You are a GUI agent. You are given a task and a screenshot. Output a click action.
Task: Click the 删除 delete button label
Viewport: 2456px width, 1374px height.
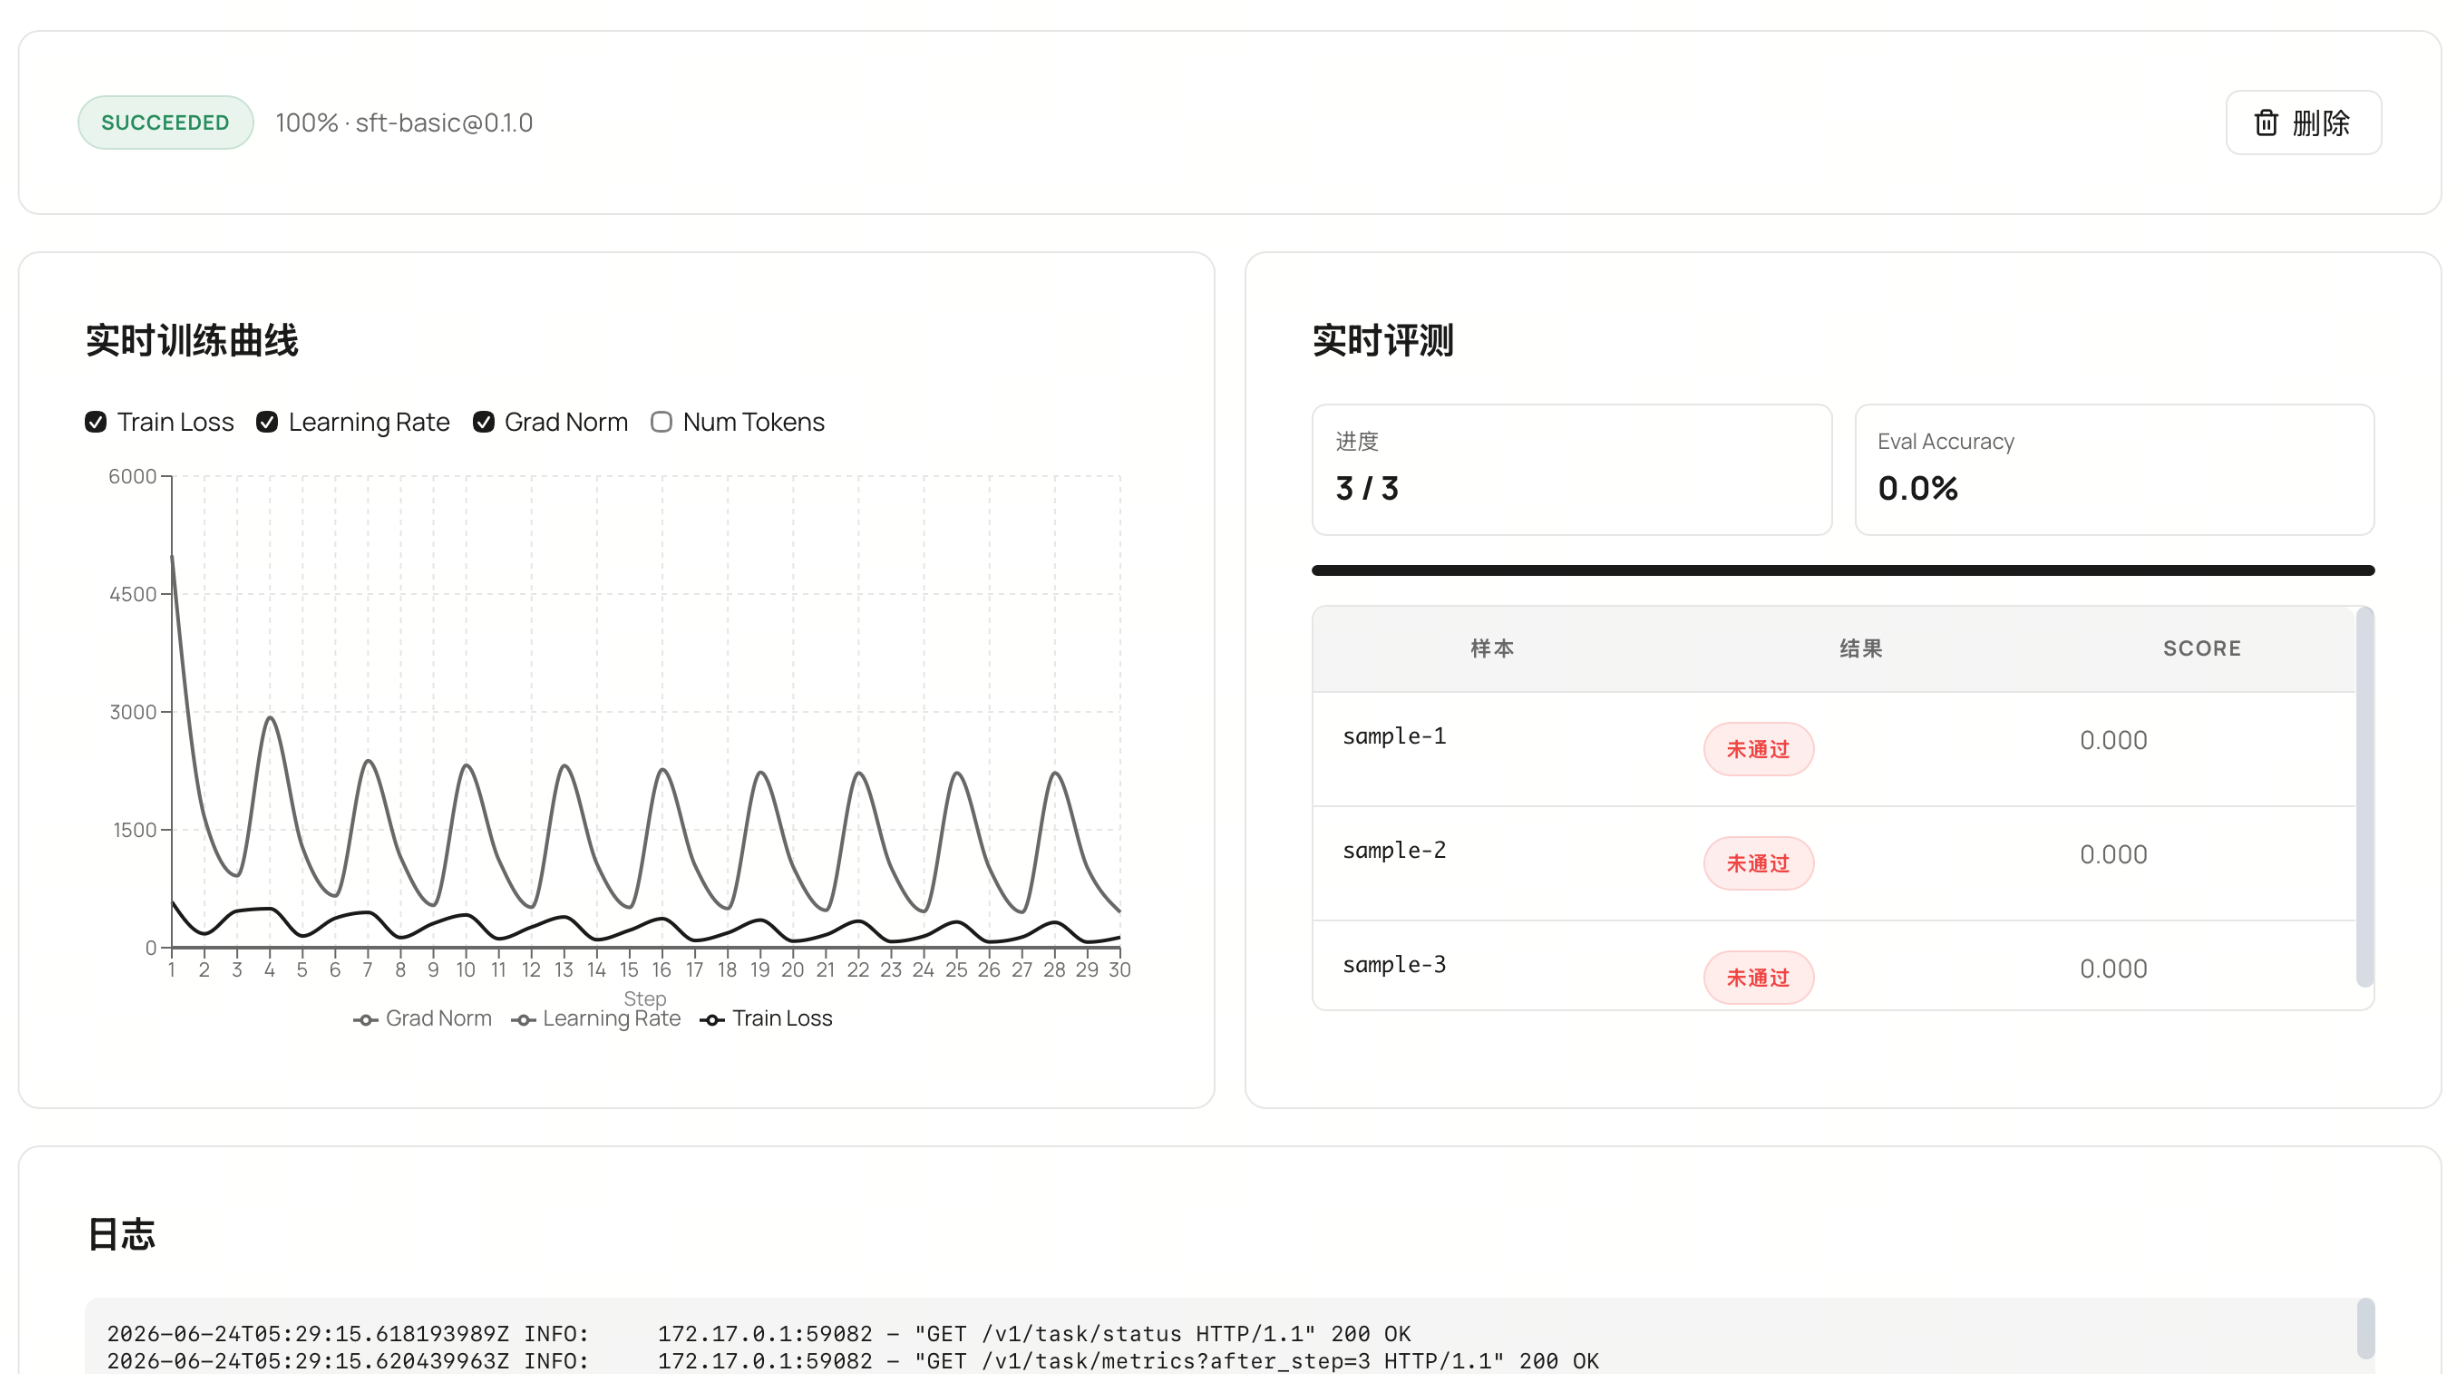(x=2321, y=123)
